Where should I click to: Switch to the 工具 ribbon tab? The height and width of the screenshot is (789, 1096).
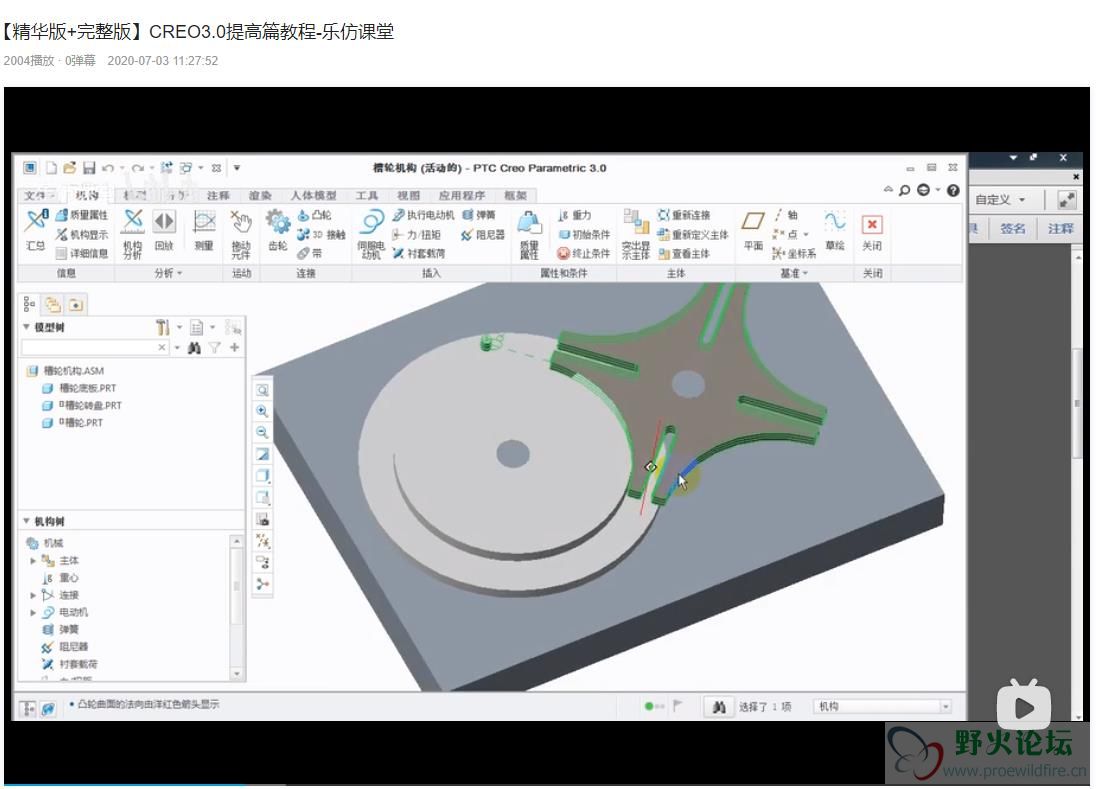(367, 196)
